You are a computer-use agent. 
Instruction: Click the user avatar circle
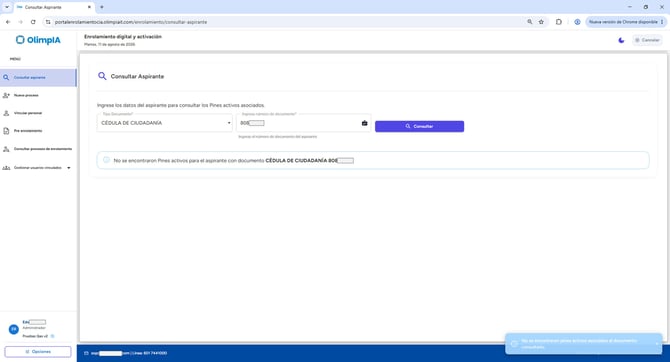[x=14, y=329]
